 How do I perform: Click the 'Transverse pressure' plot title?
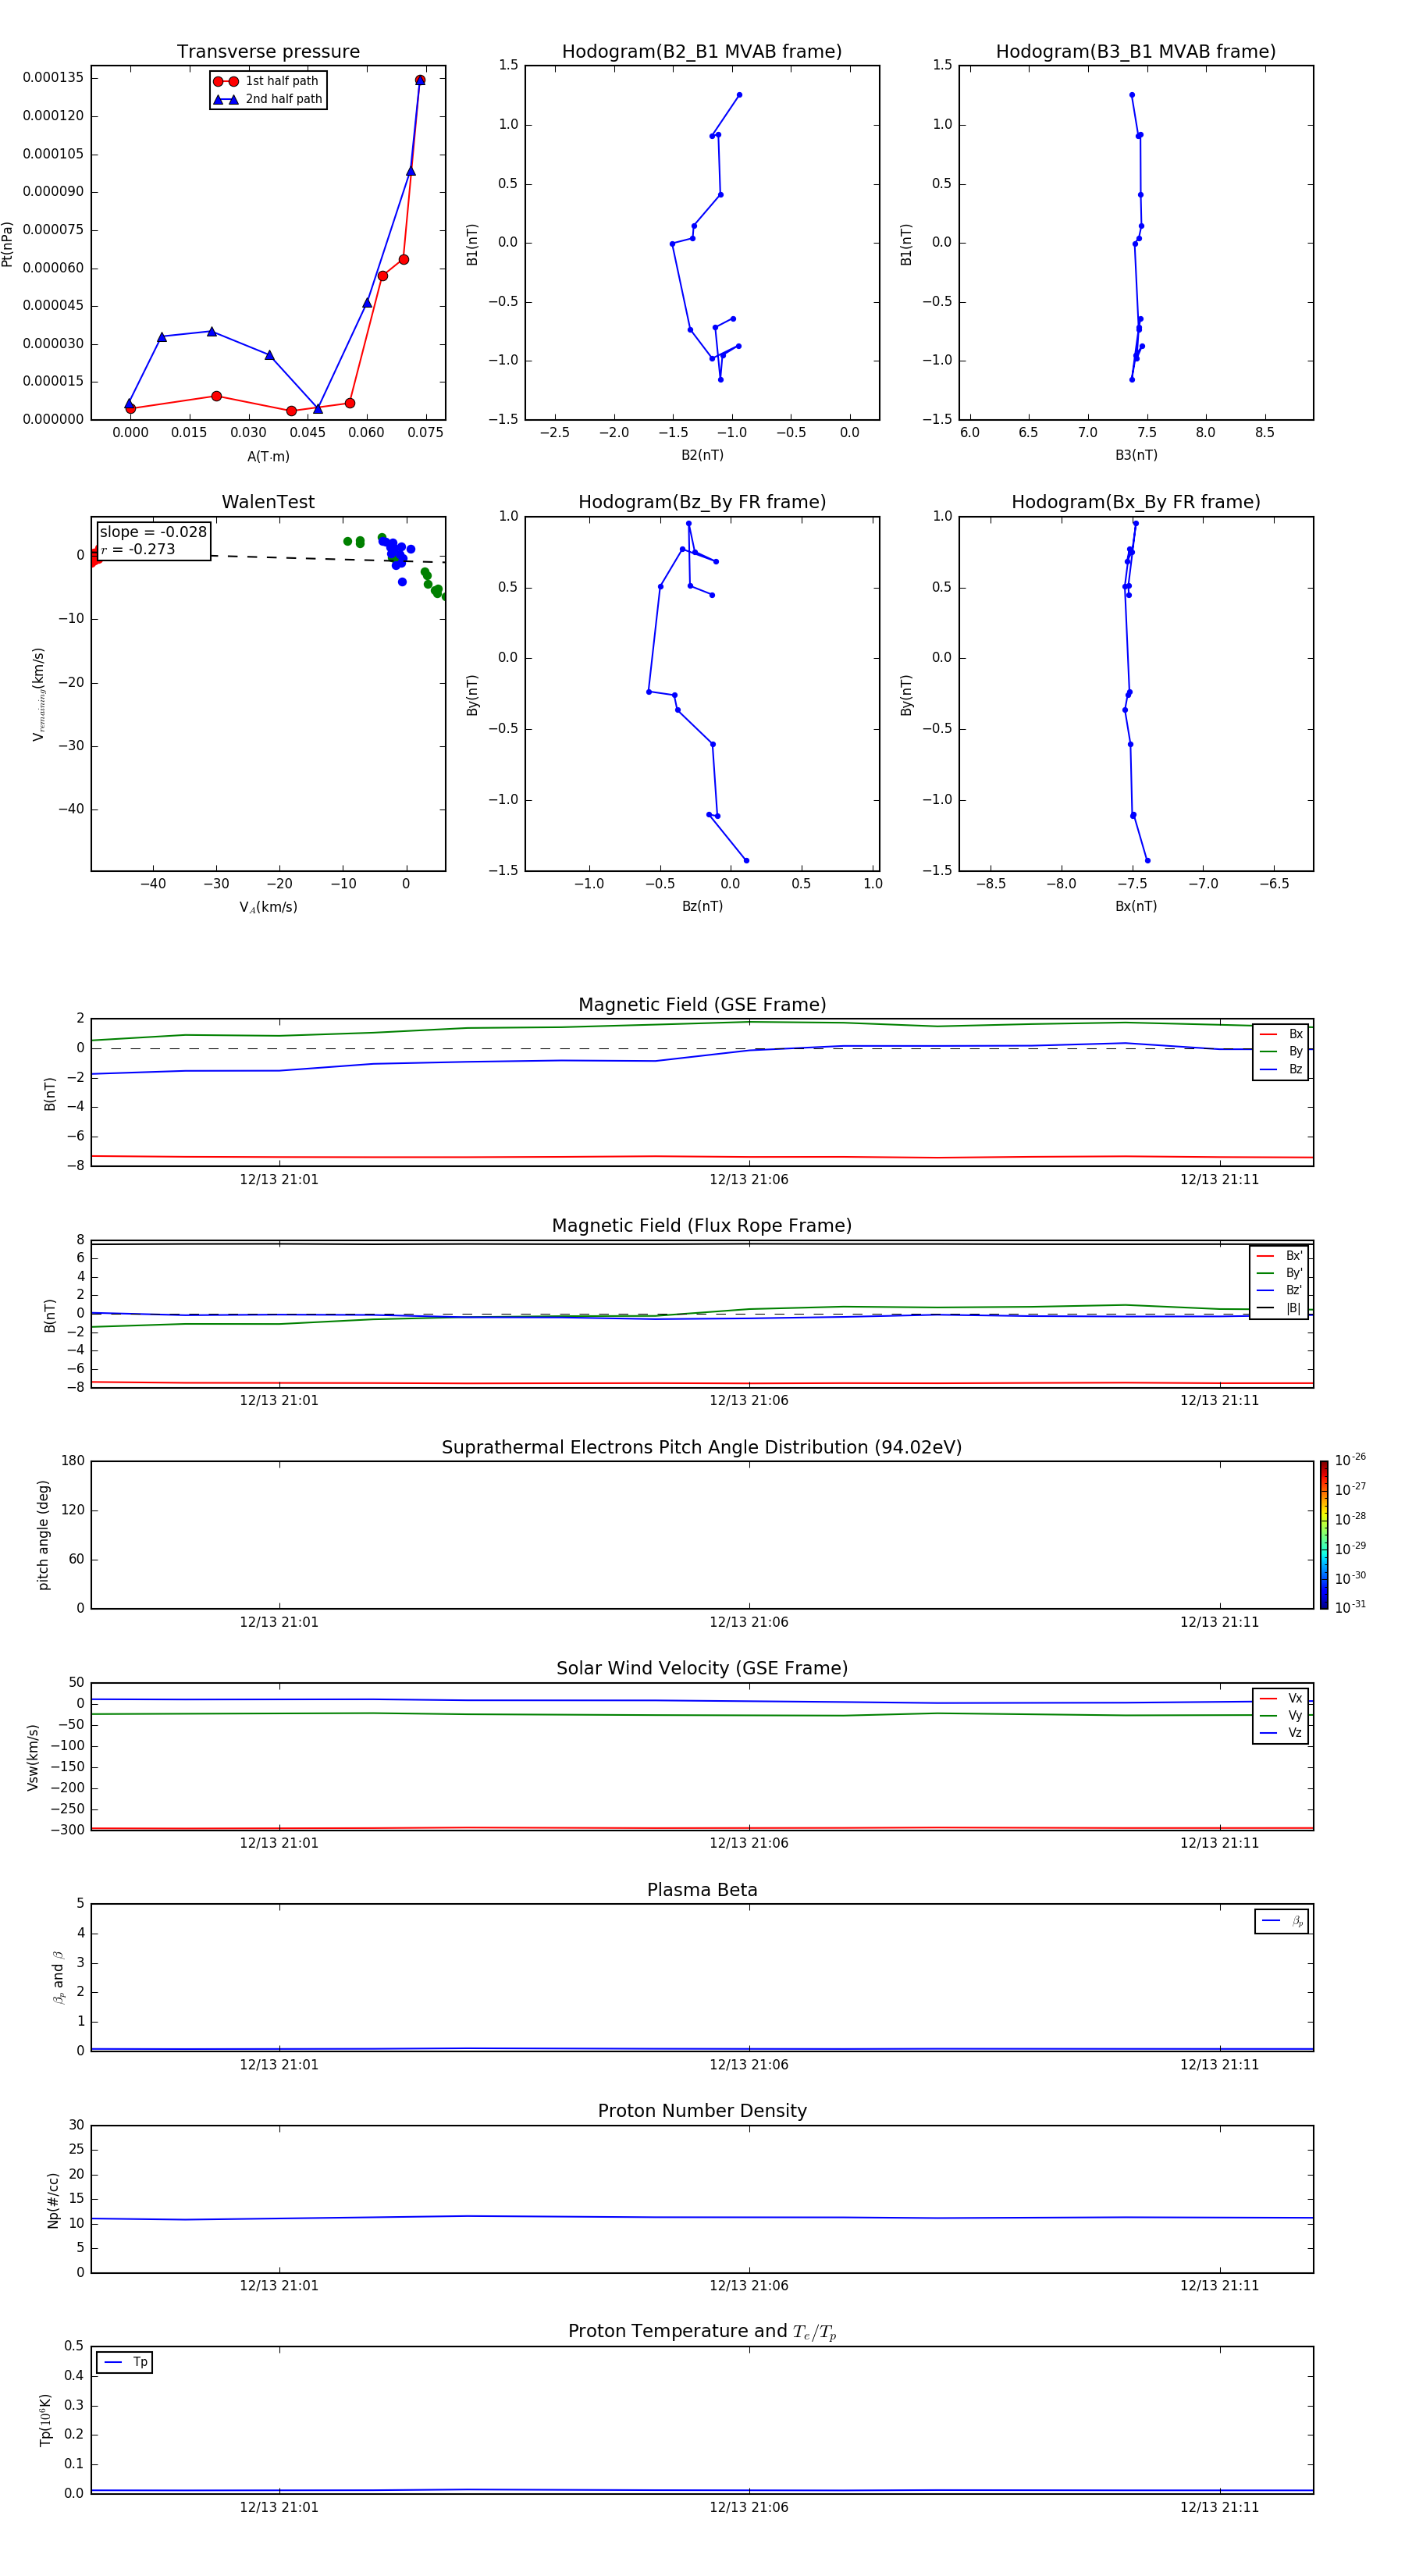point(268,52)
